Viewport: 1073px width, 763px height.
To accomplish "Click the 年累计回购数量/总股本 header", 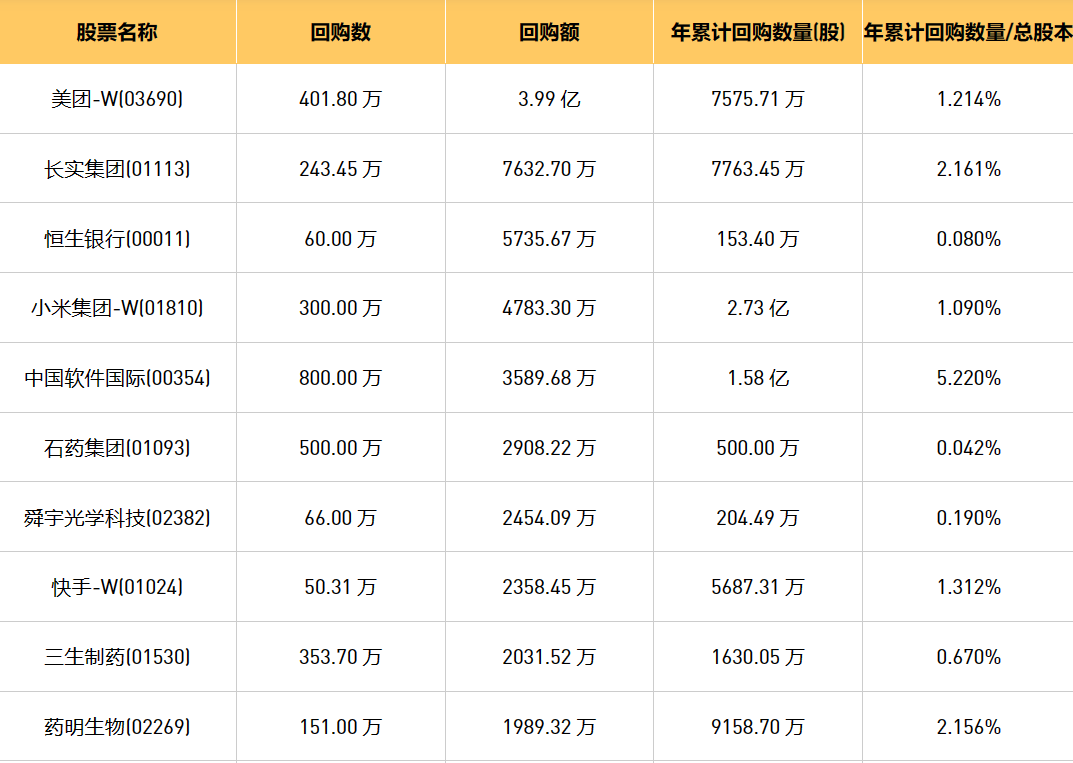I will pos(967,32).
